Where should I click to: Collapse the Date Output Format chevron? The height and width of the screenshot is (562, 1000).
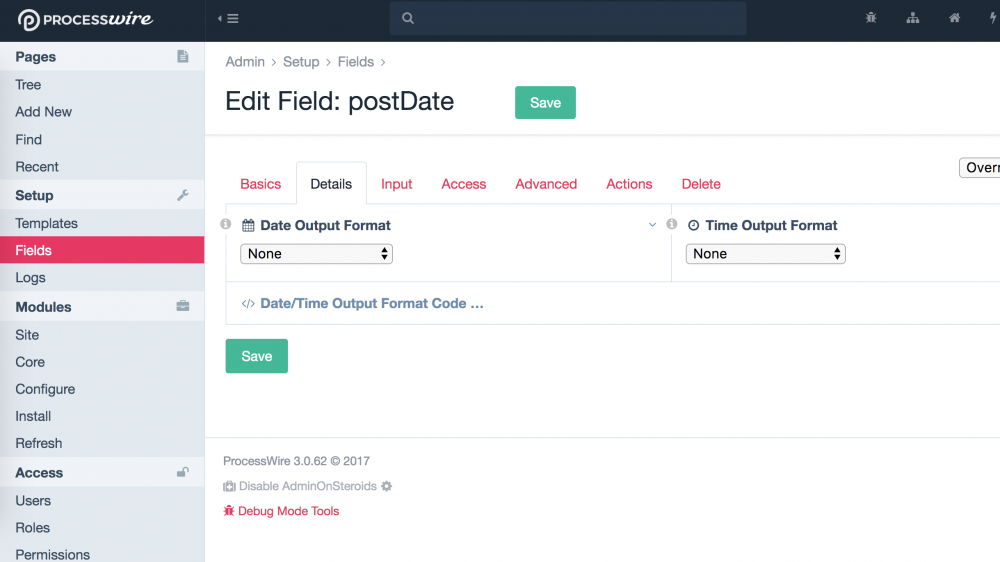[x=653, y=225]
